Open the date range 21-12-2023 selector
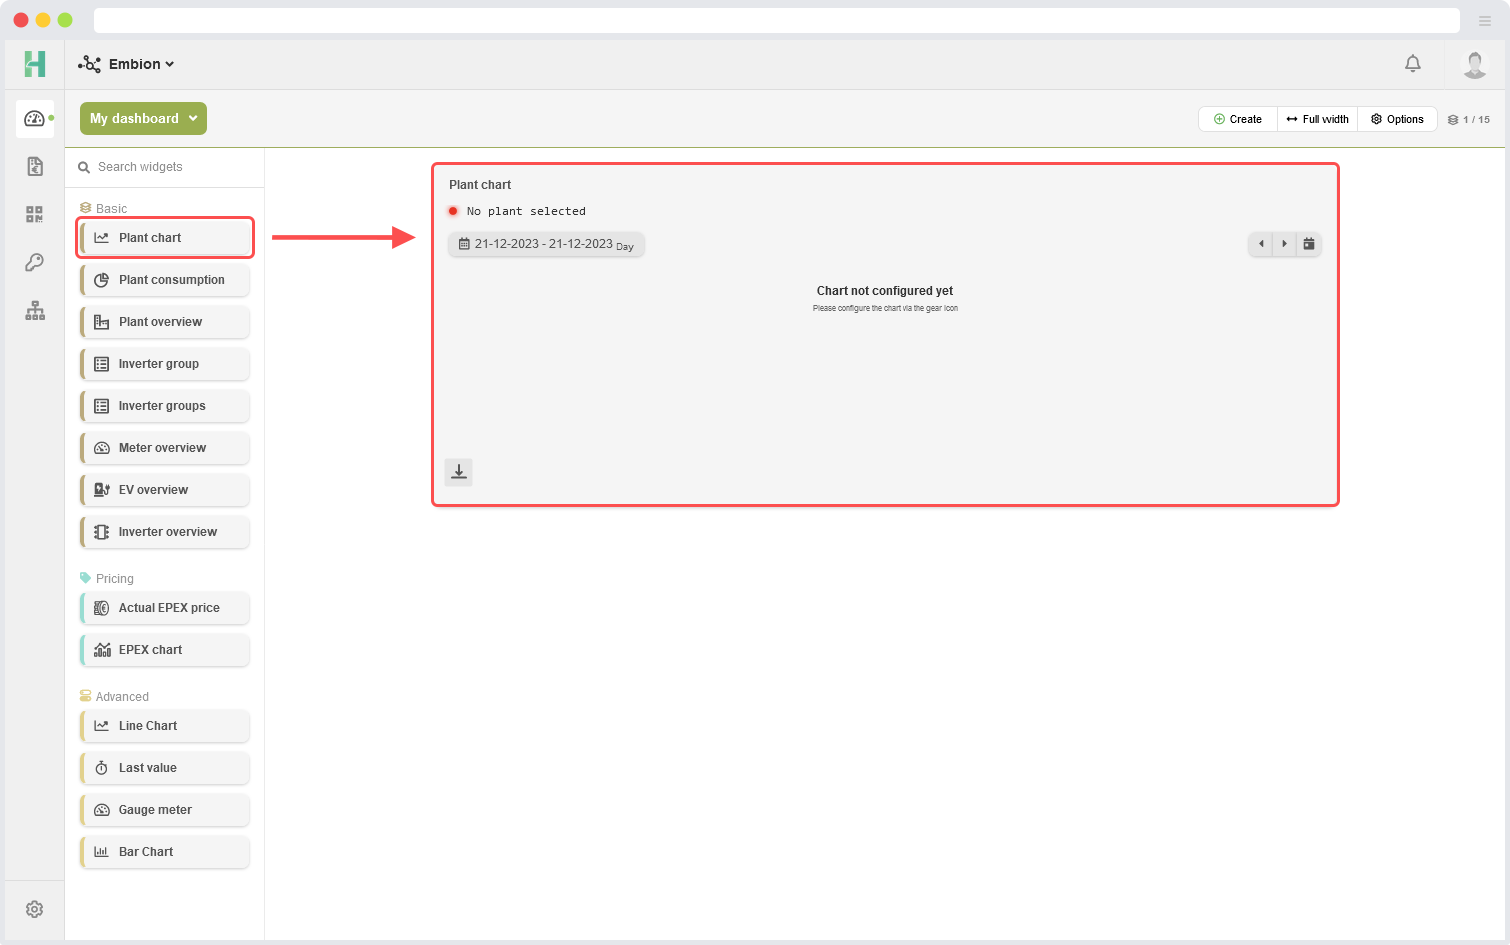Viewport: 1510px width, 945px height. [x=546, y=244]
